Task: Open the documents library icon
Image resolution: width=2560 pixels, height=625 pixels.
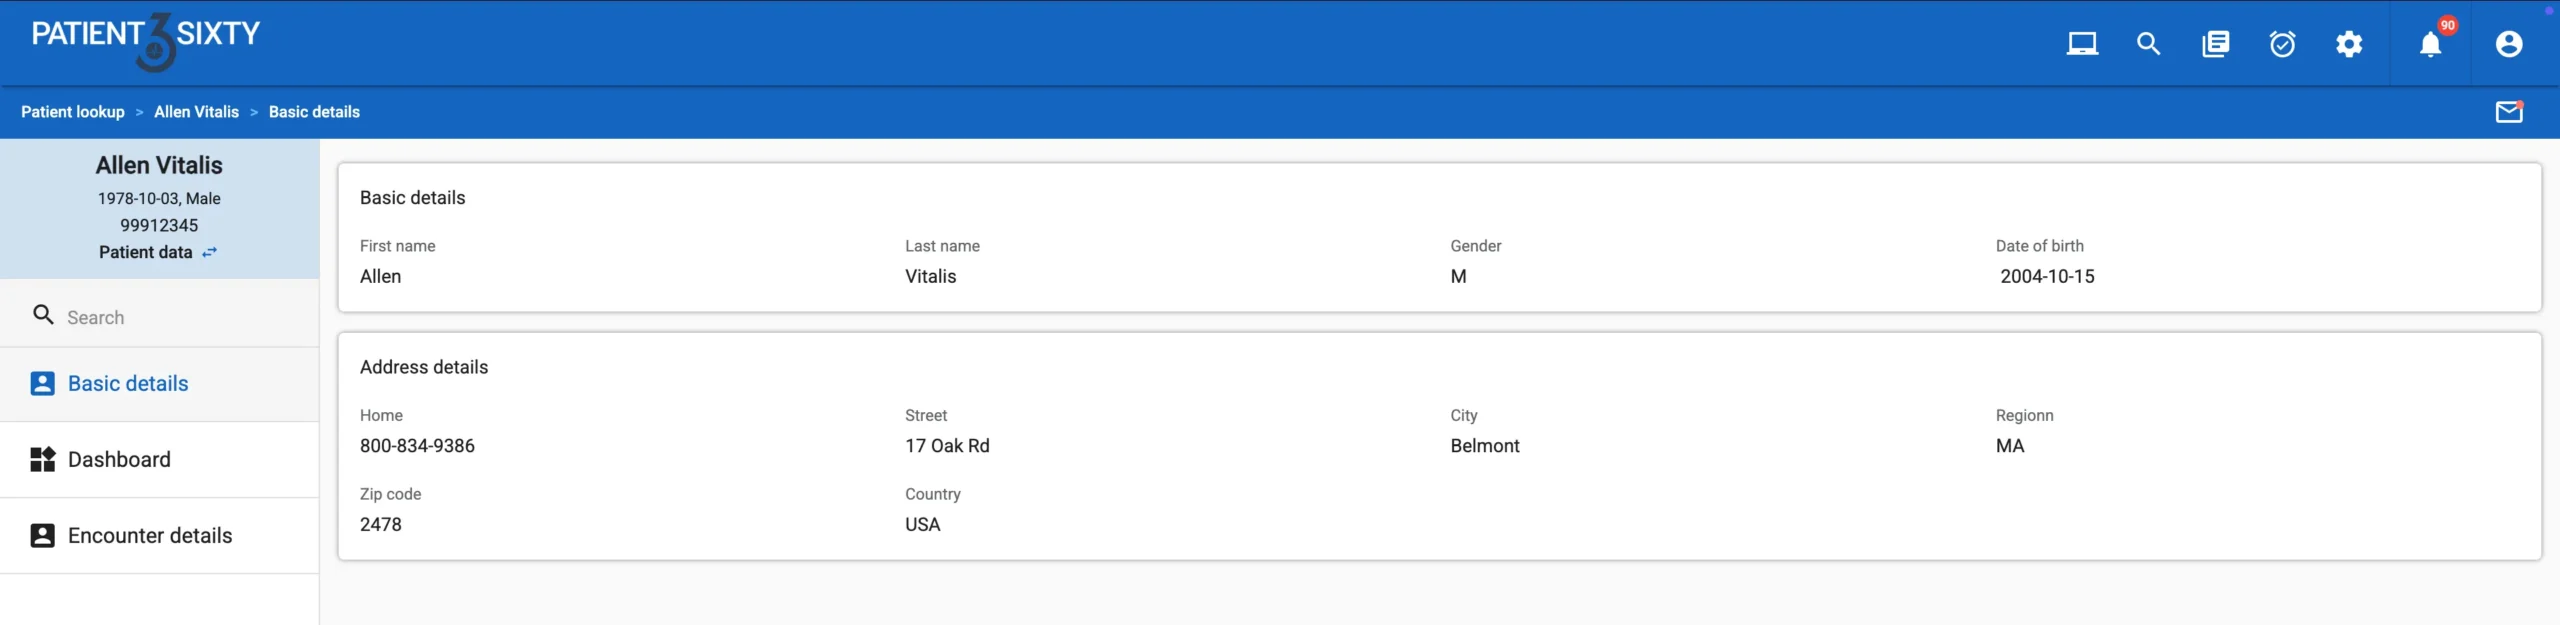Action: click(x=2215, y=44)
